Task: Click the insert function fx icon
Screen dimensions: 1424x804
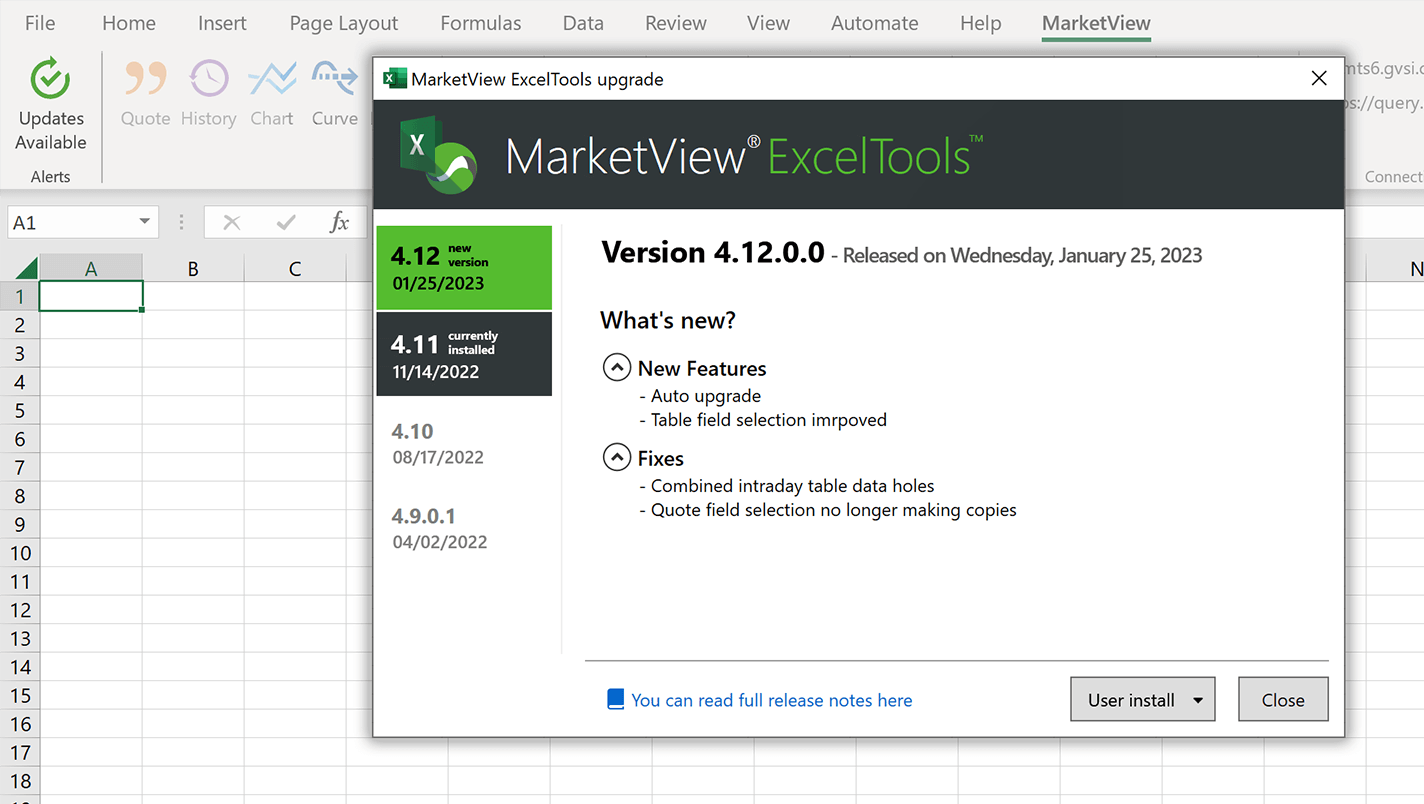Action: click(339, 223)
